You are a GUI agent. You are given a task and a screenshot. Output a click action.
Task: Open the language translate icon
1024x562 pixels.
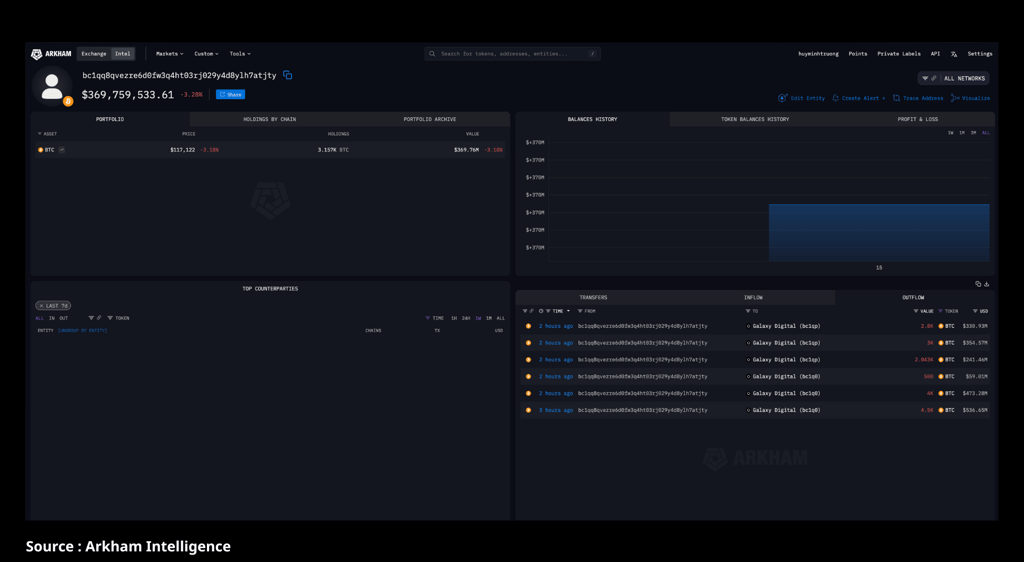tap(953, 54)
